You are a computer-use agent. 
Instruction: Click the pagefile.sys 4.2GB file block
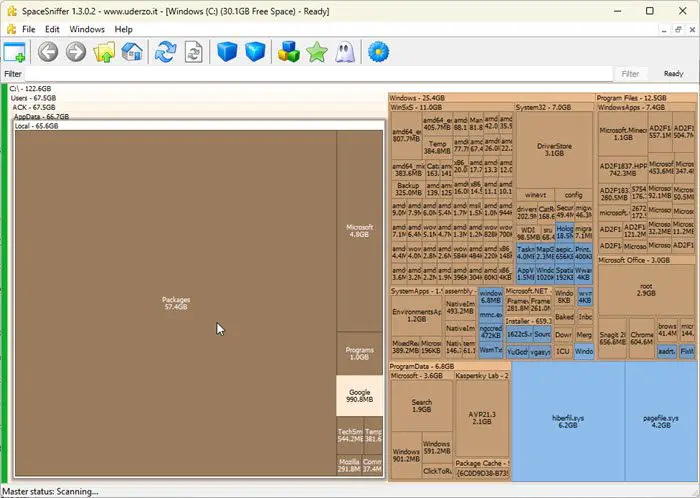pyautogui.click(x=661, y=422)
